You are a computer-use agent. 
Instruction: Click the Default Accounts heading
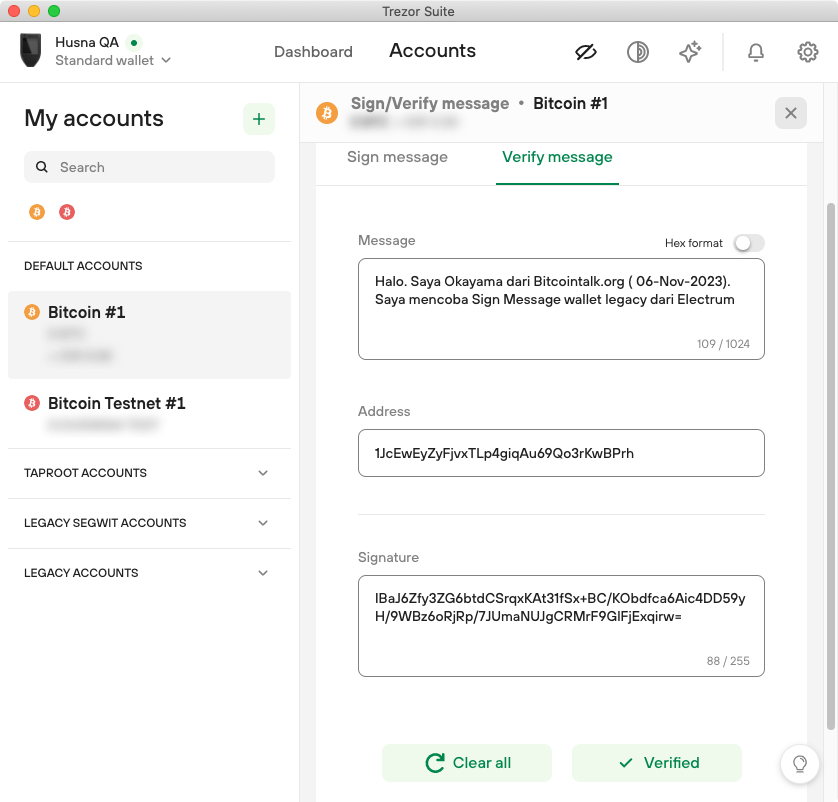pyautogui.click(x=83, y=266)
